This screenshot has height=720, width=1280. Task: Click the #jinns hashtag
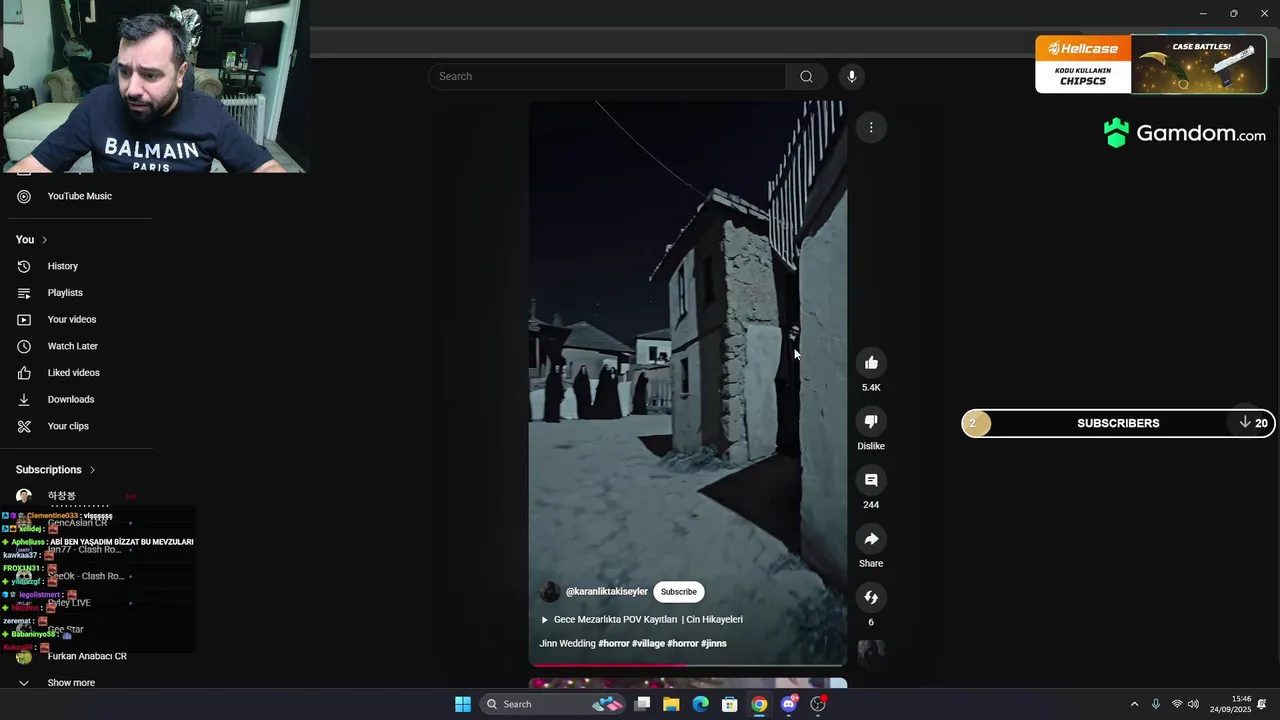point(714,644)
